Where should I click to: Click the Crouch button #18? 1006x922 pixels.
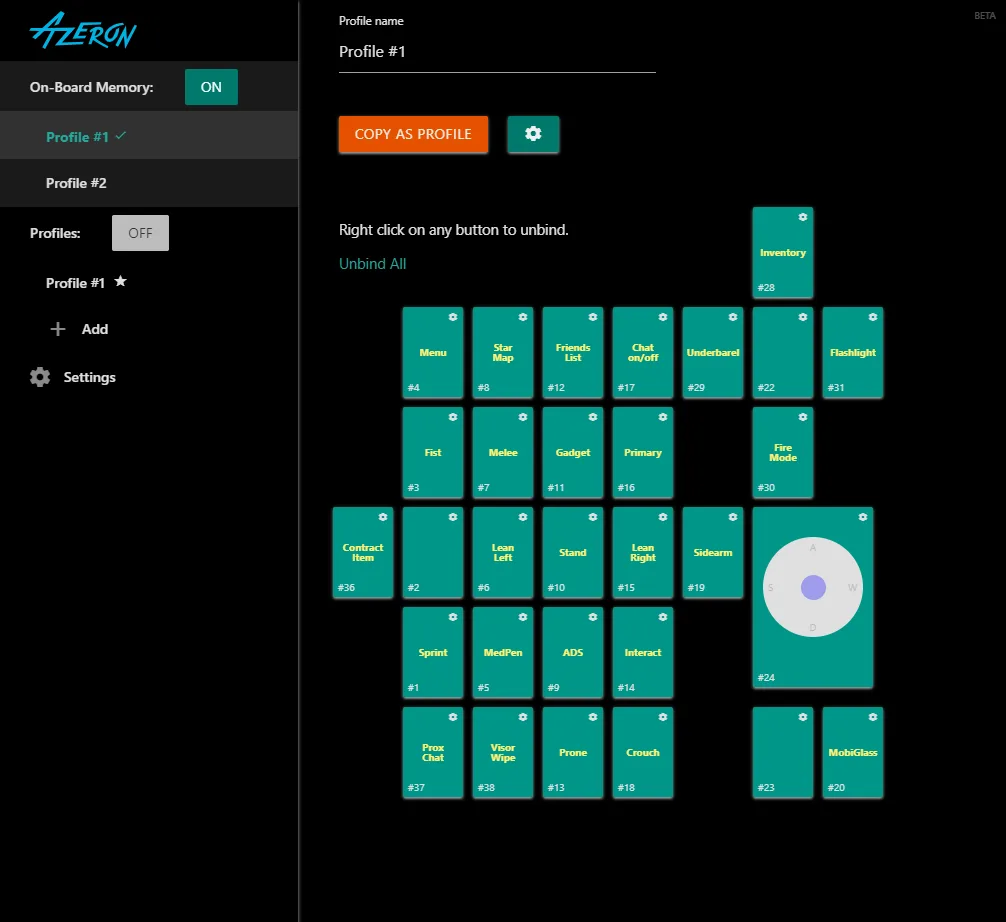pyautogui.click(x=643, y=753)
